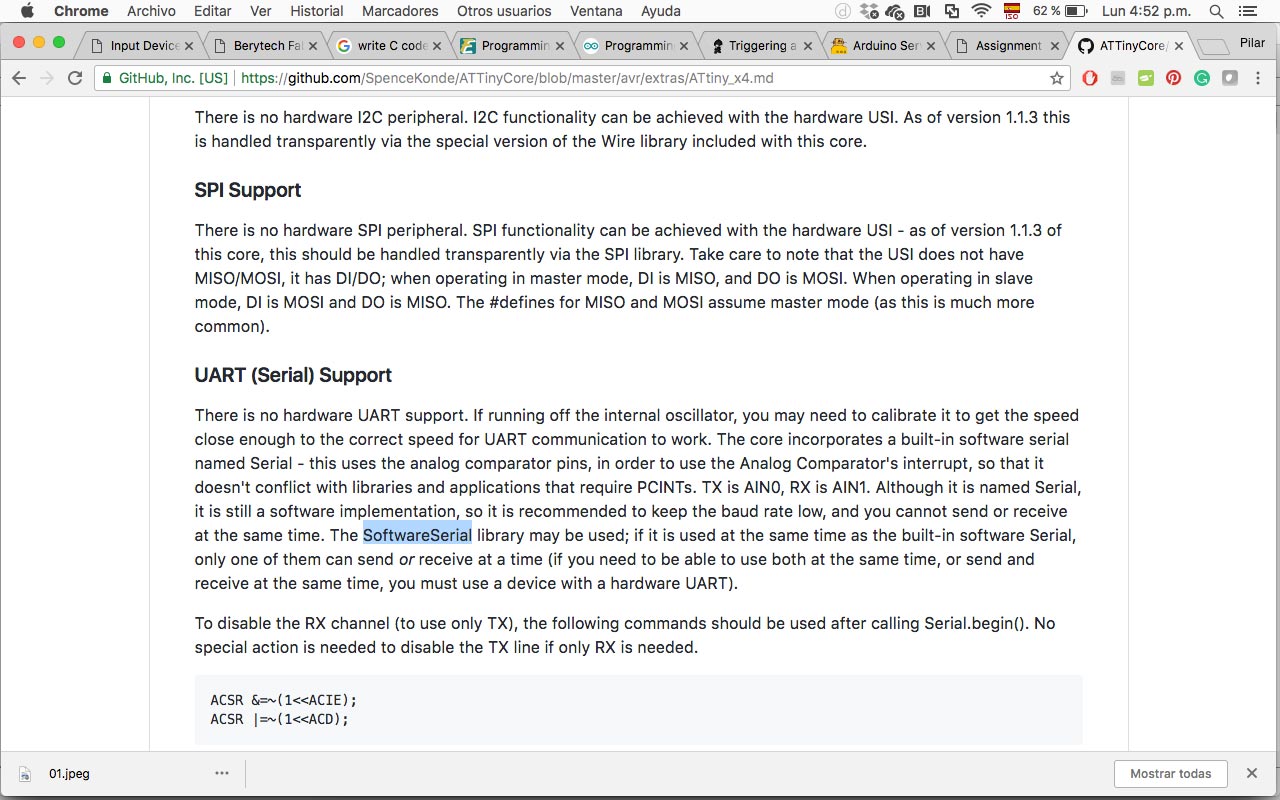Click the Mostrar todas button

click(x=1170, y=773)
